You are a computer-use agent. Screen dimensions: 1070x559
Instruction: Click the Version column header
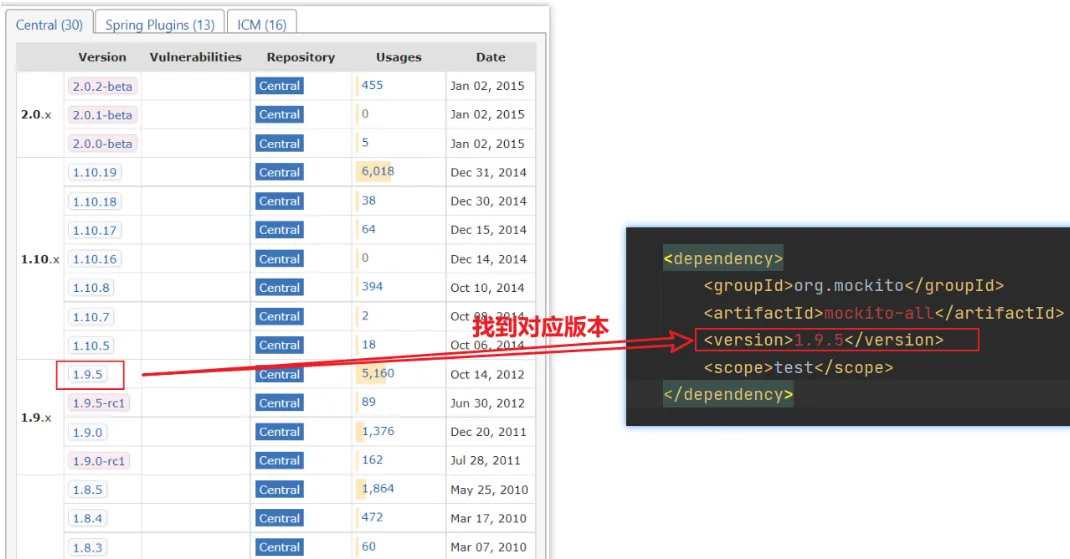coord(102,57)
